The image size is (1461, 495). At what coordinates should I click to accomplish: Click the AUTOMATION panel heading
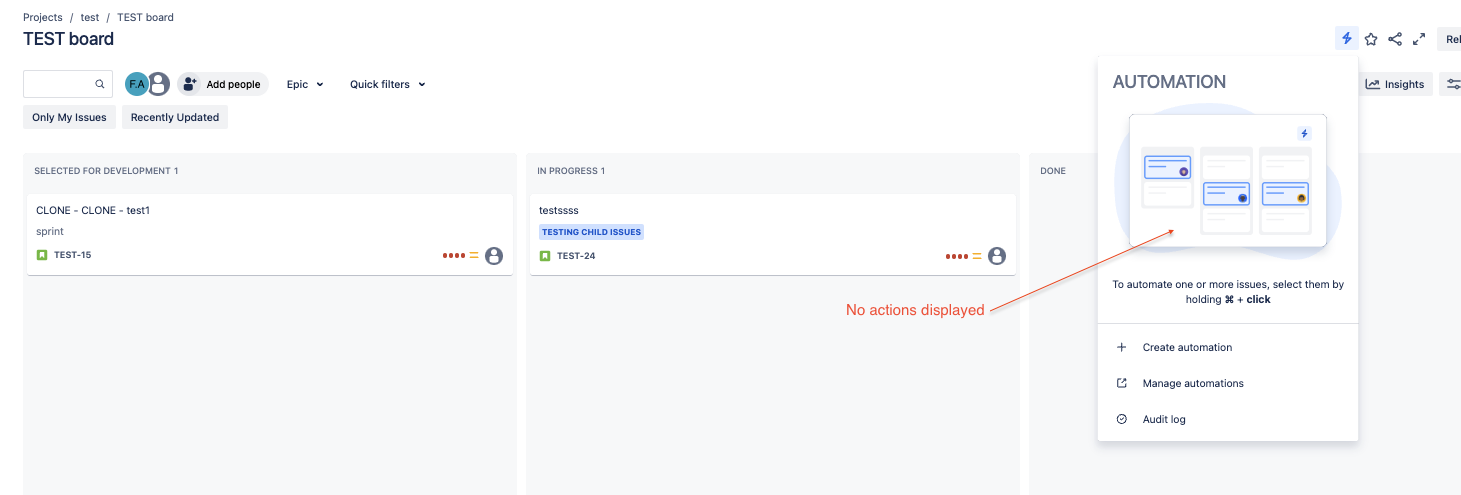point(1169,82)
